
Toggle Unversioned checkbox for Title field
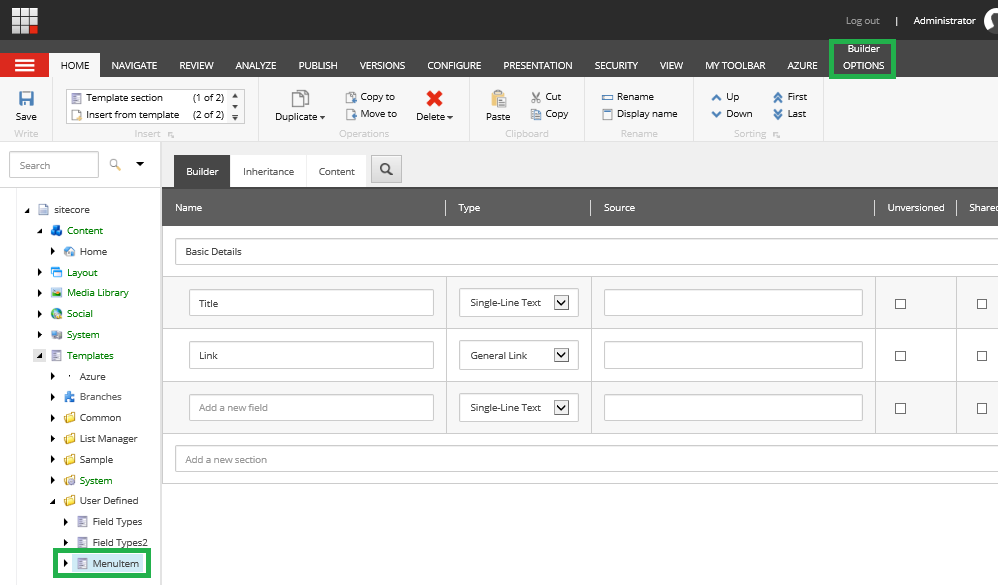tap(900, 303)
